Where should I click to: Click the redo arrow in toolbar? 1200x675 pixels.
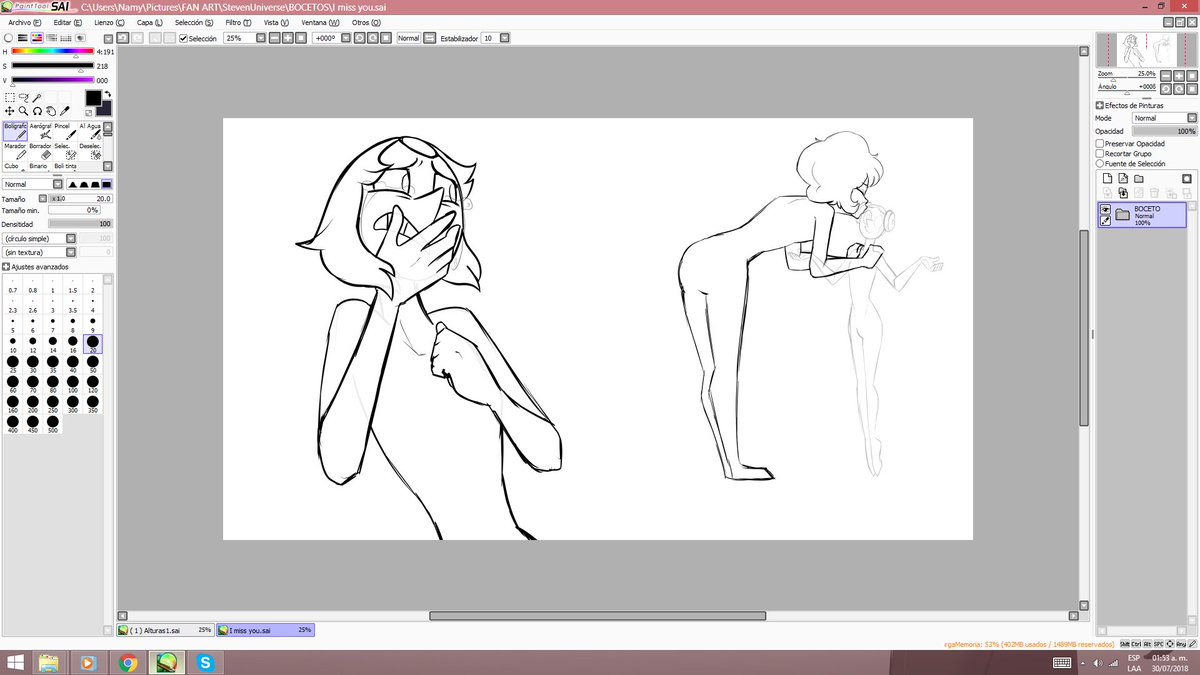[x=137, y=38]
